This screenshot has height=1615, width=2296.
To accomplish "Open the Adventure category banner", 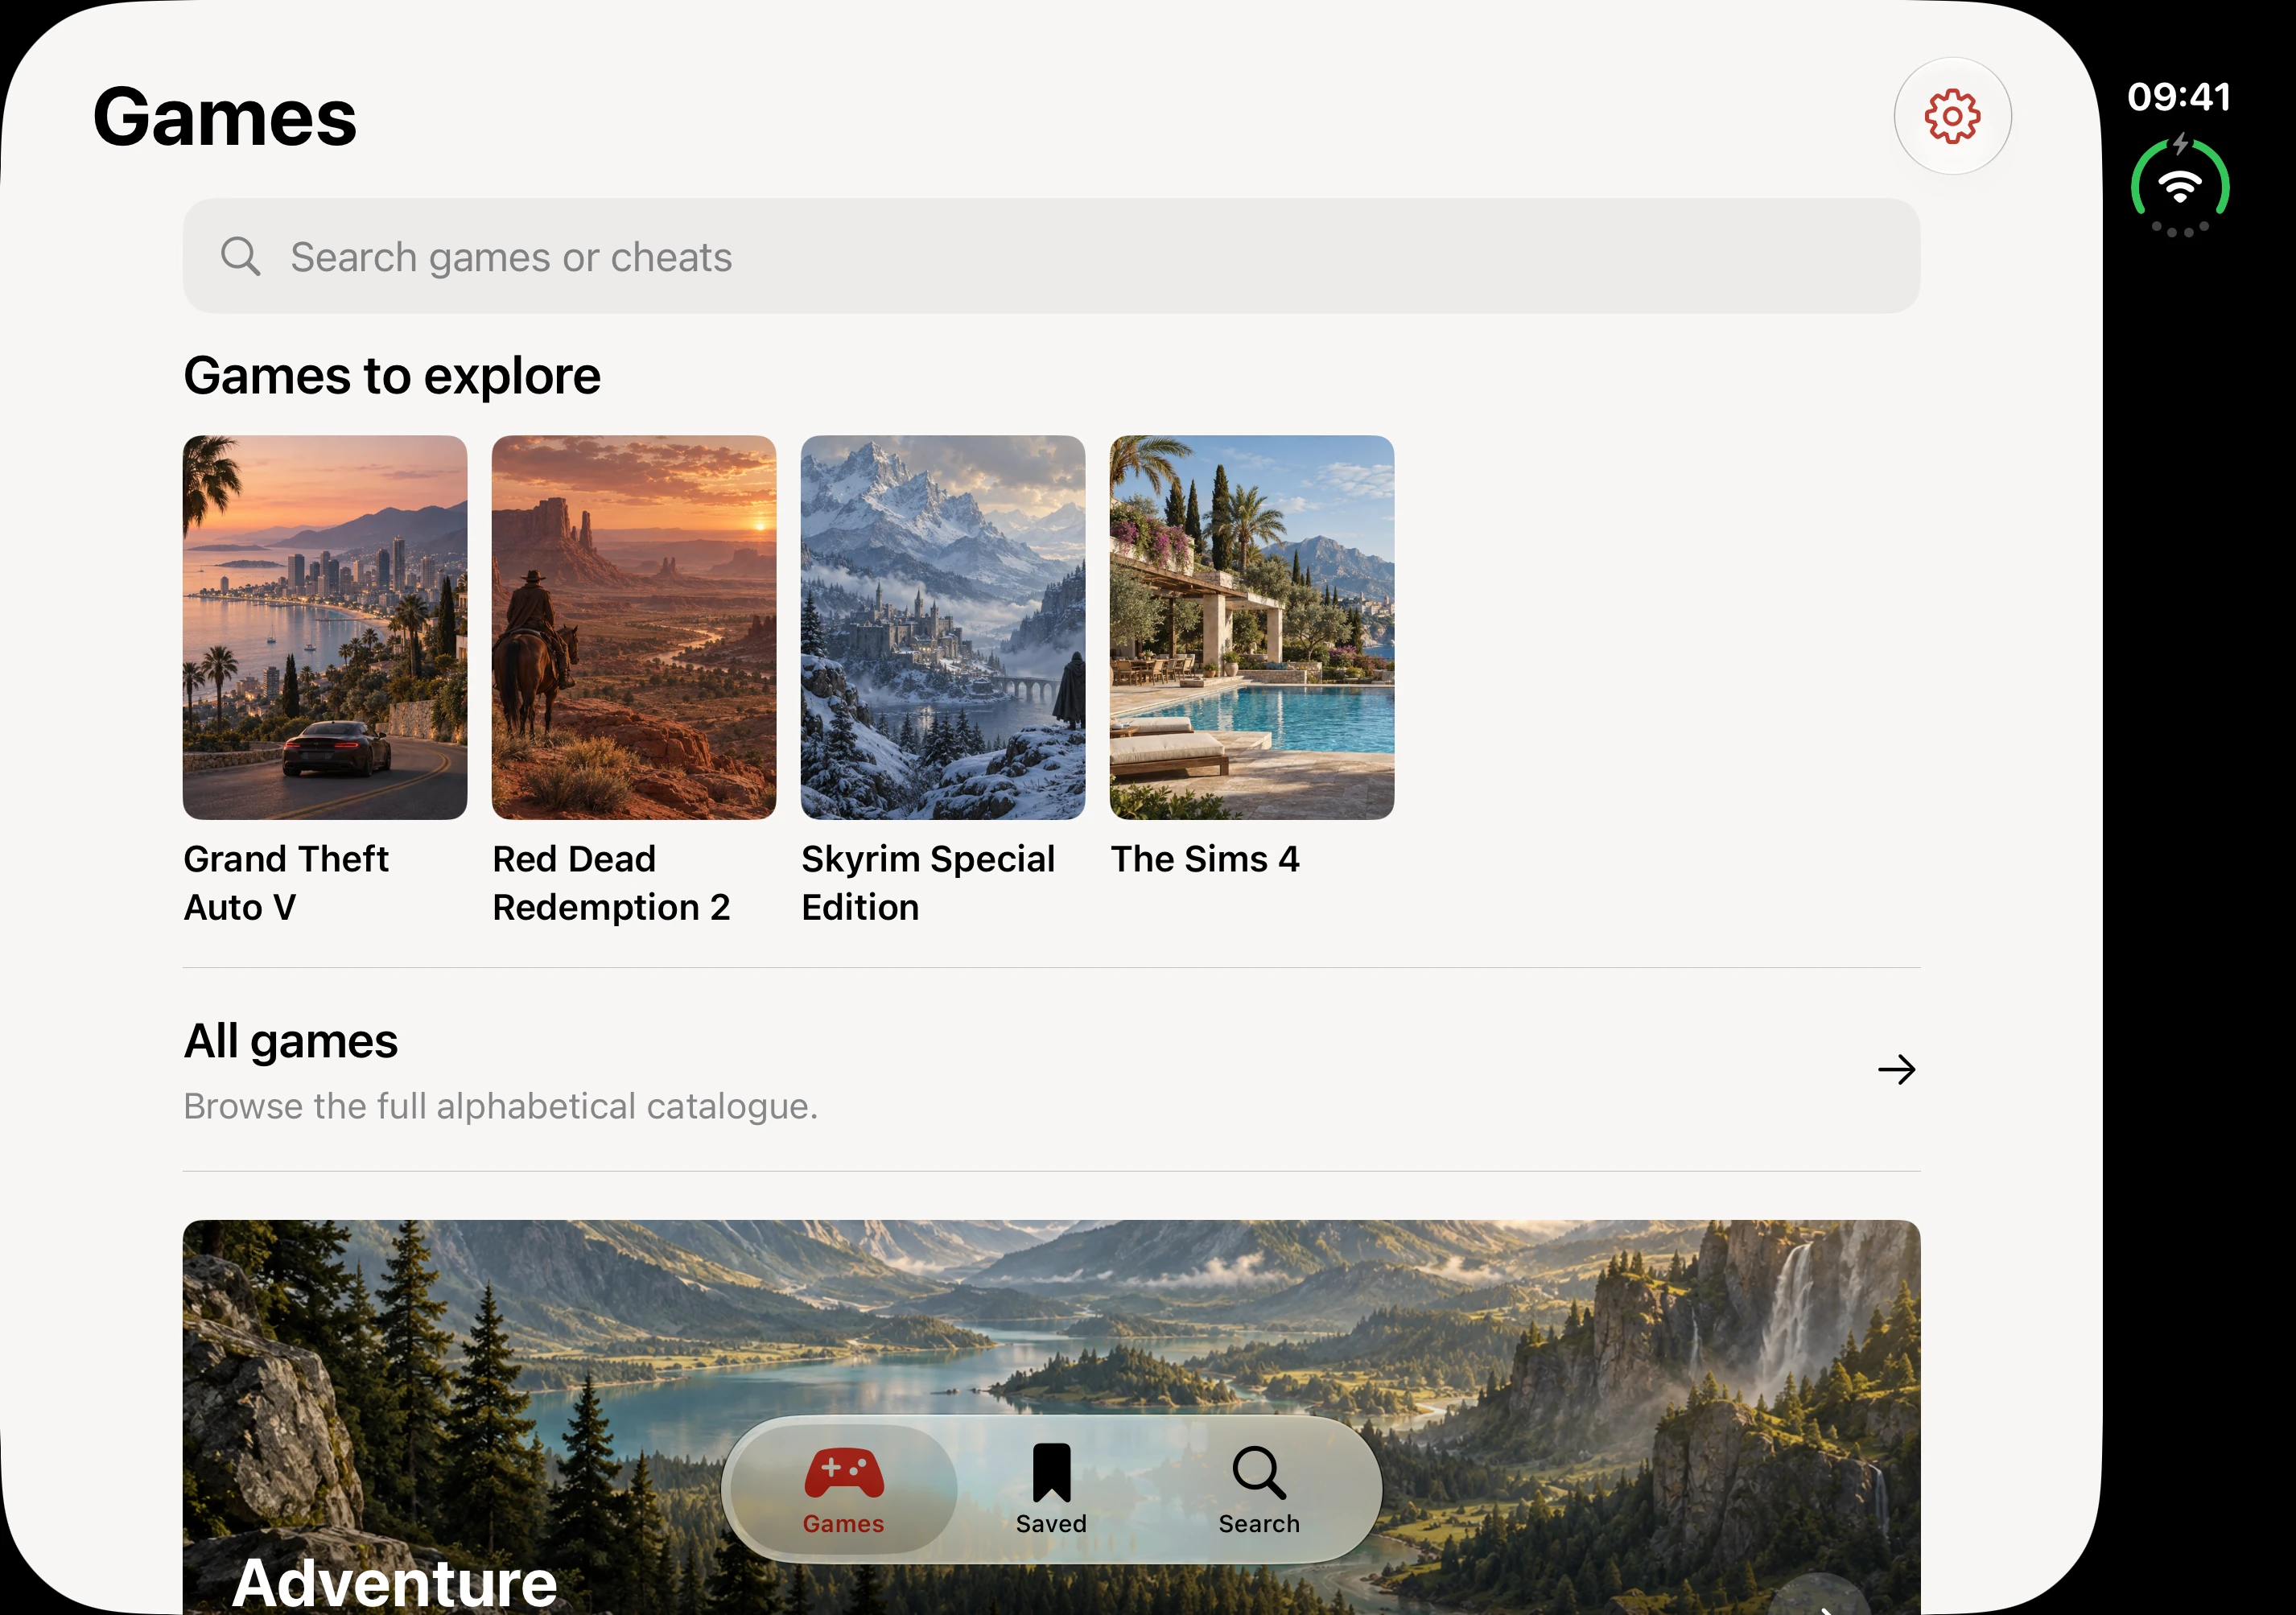I will (x=1050, y=1416).
